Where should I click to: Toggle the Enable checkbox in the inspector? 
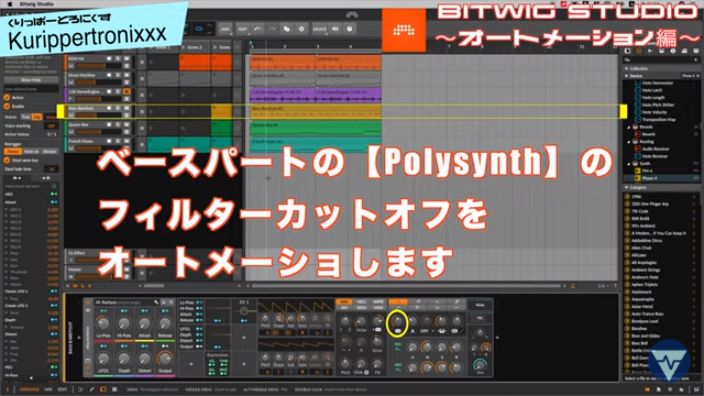(7, 106)
